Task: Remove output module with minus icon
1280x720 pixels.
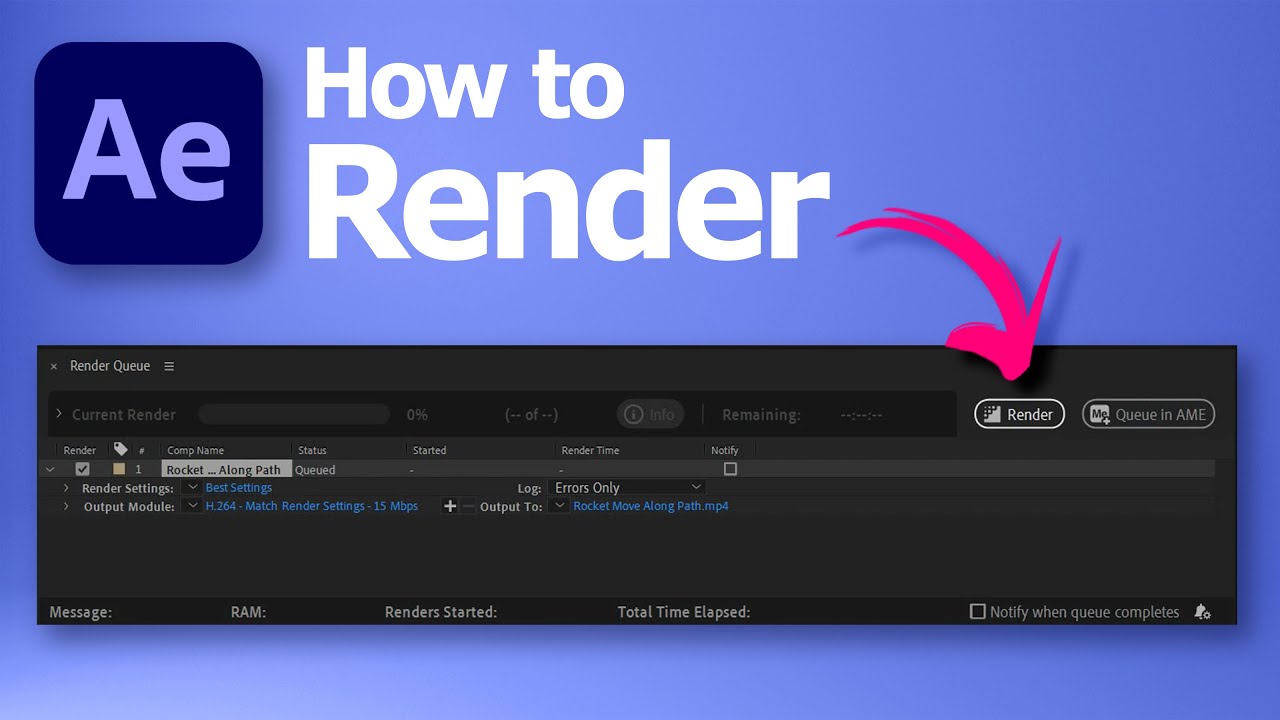Action: 469,506
